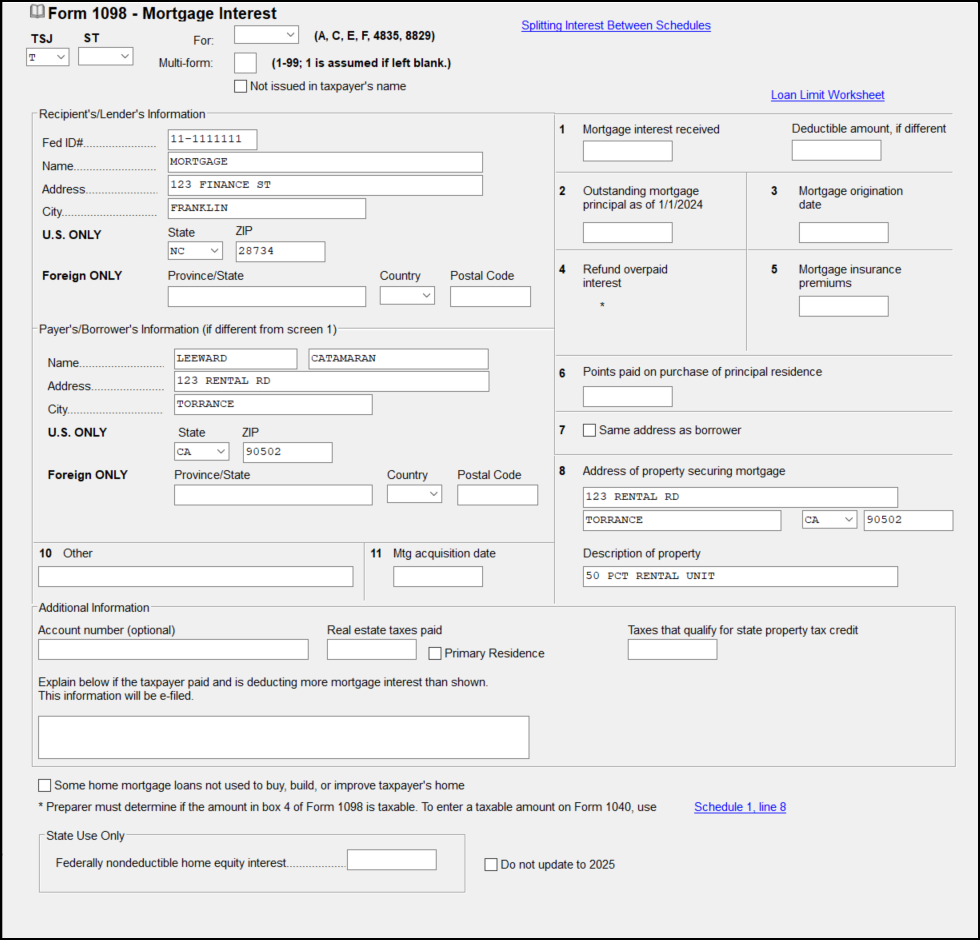The height and width of the screenshot is (940, 980).
Task: Open the TSJ dropdown
Action: point(48,57)
